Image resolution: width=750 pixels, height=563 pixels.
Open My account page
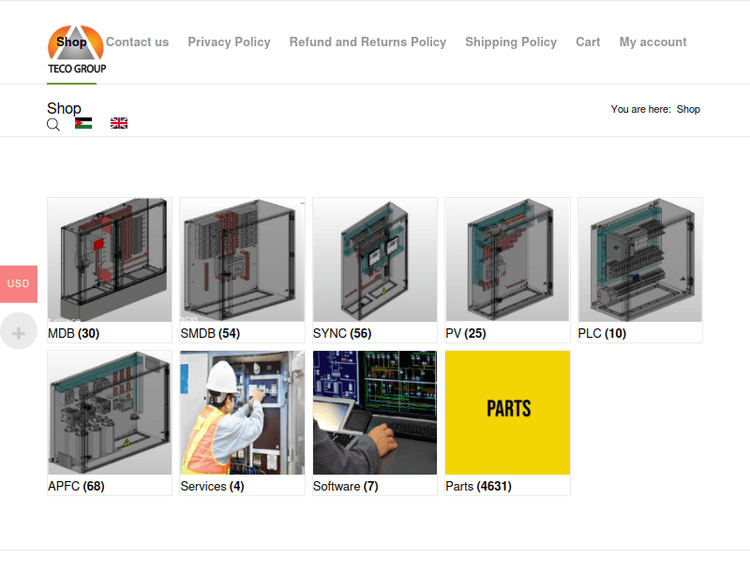click(652, 42)
